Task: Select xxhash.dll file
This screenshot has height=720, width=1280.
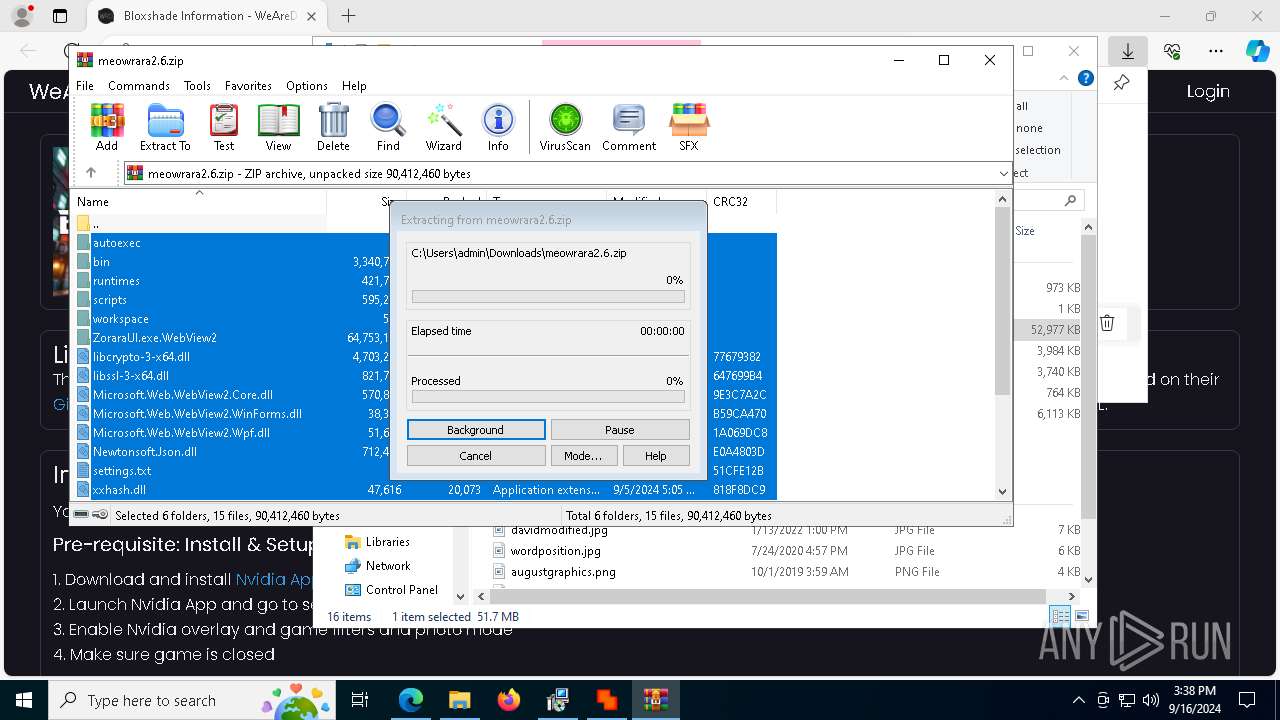Action: [x=120, y=490]
